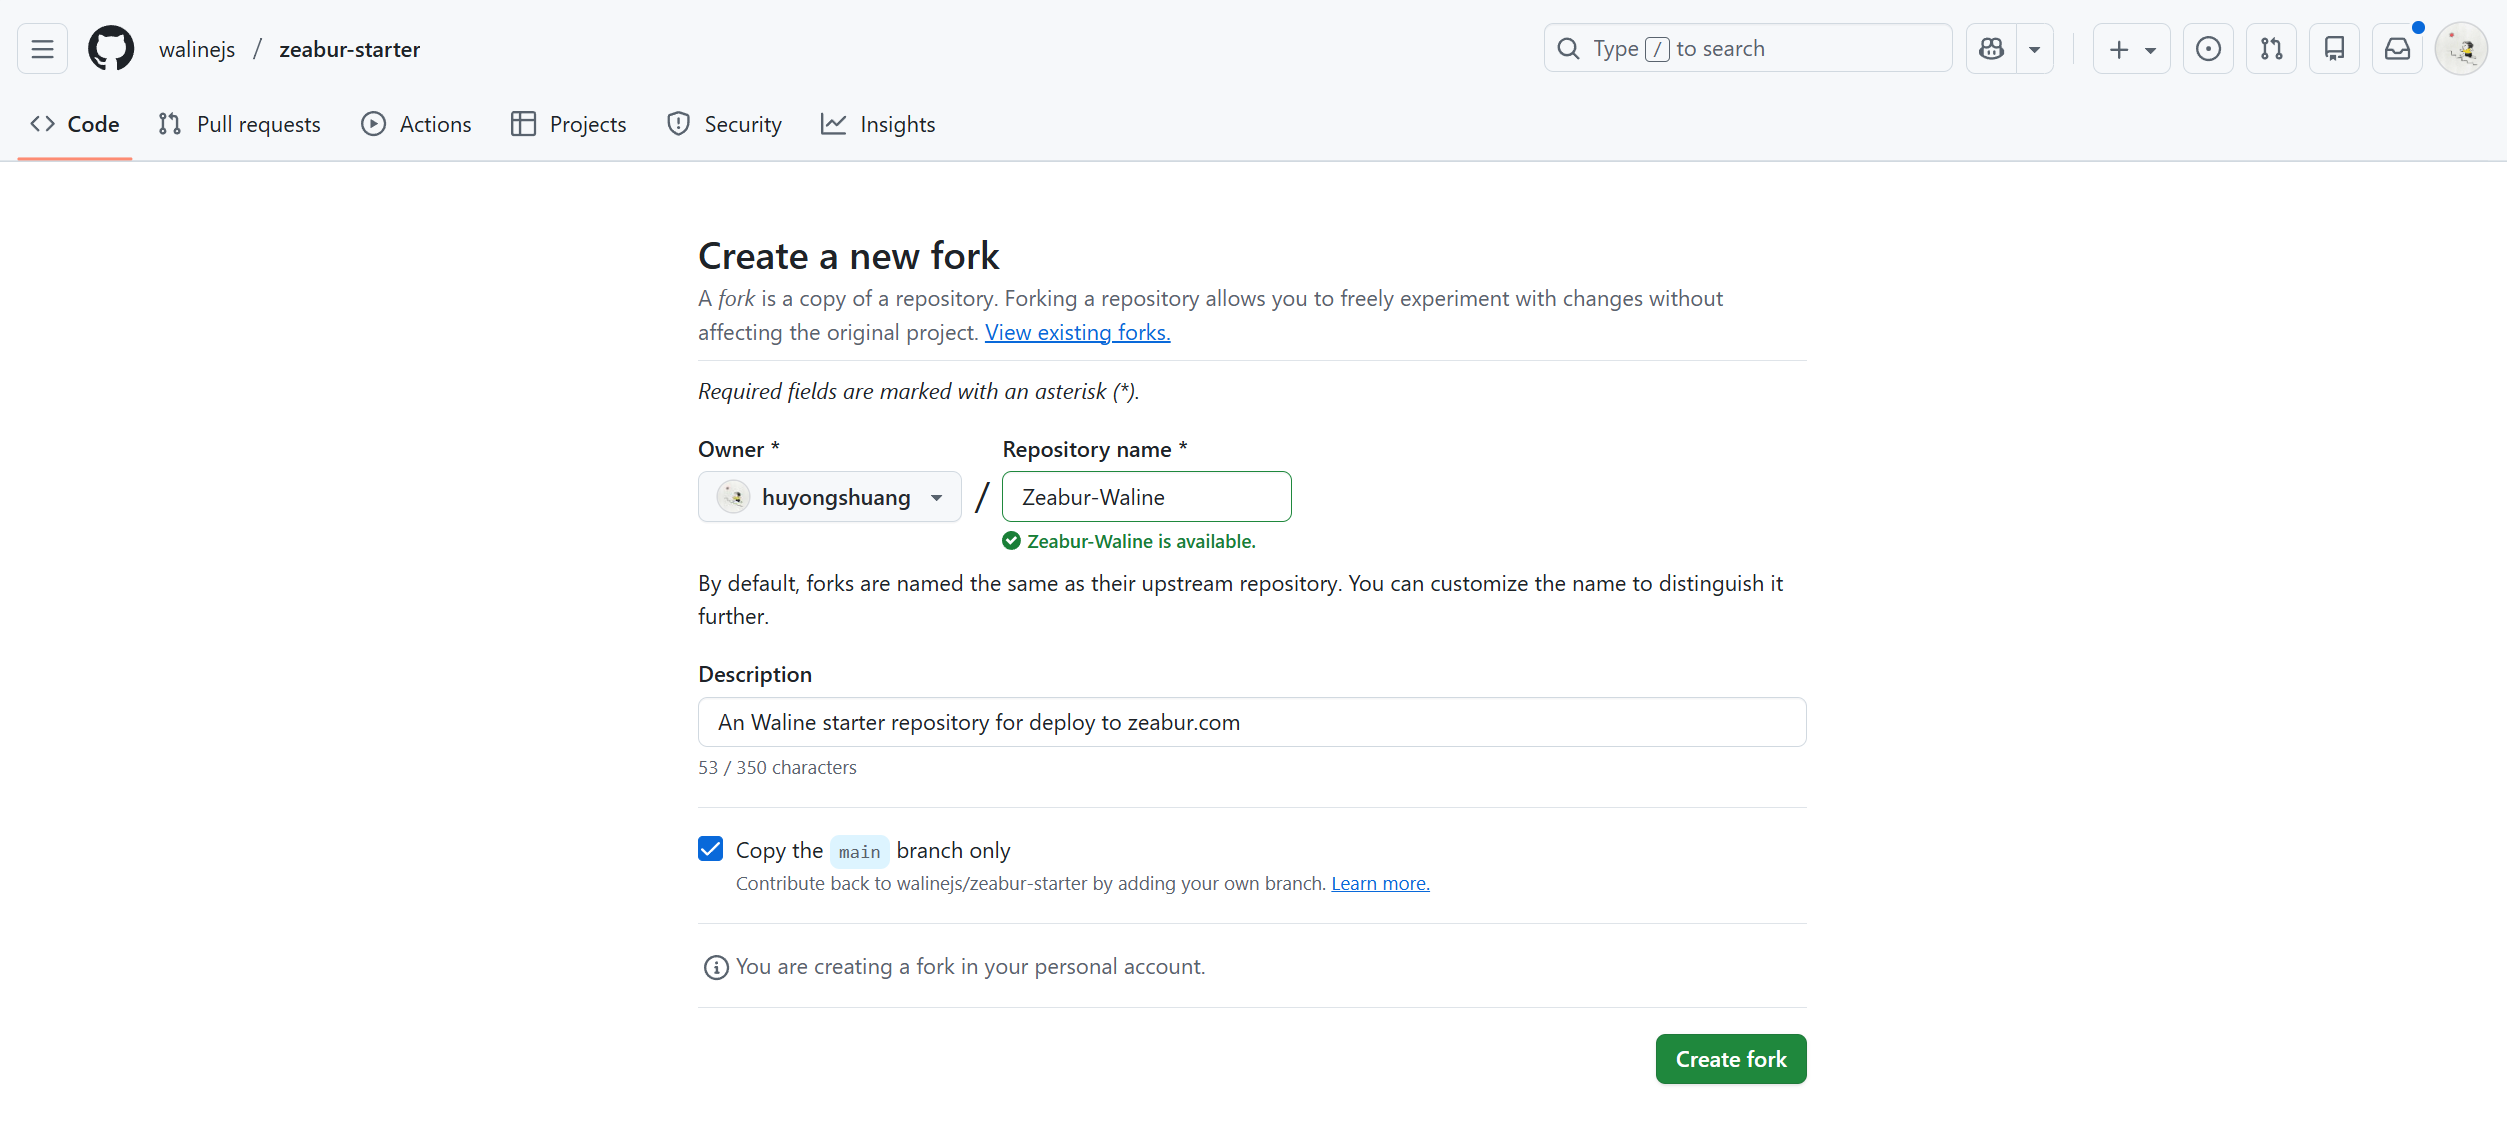Click the GitHub logo
Image resolution: width=2507 pixels, height=1127 pixels.
[111, 49]
